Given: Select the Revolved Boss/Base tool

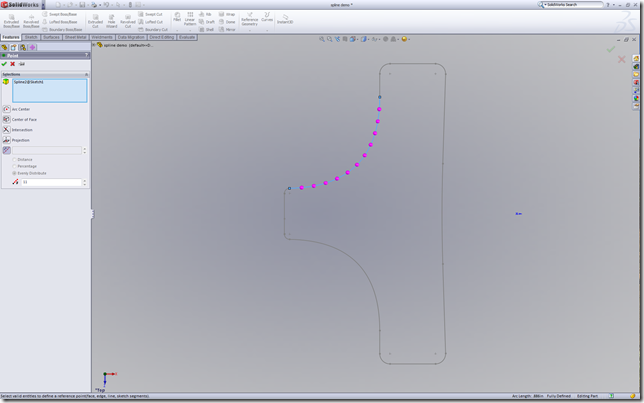Looking at the screenshot, I should pos(31,21).
